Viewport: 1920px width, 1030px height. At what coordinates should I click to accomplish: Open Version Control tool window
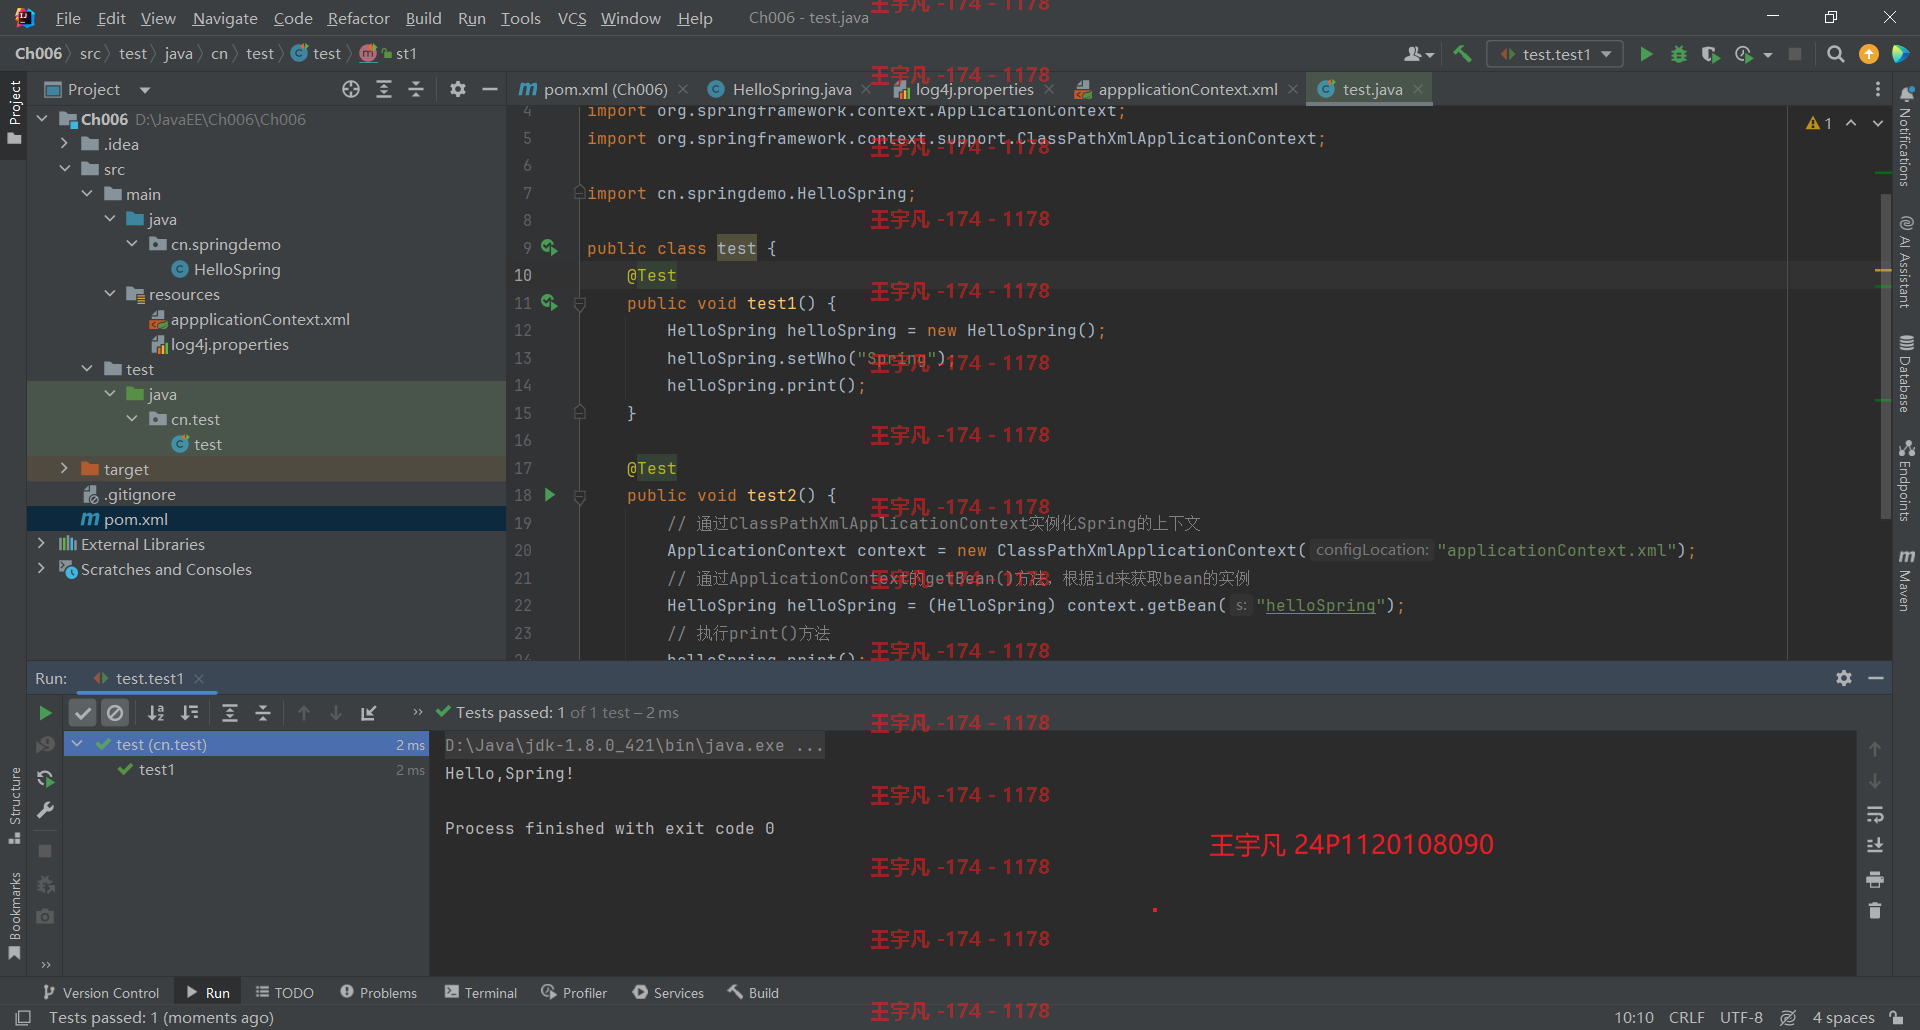pyautogui.click(x=101, y=992)
